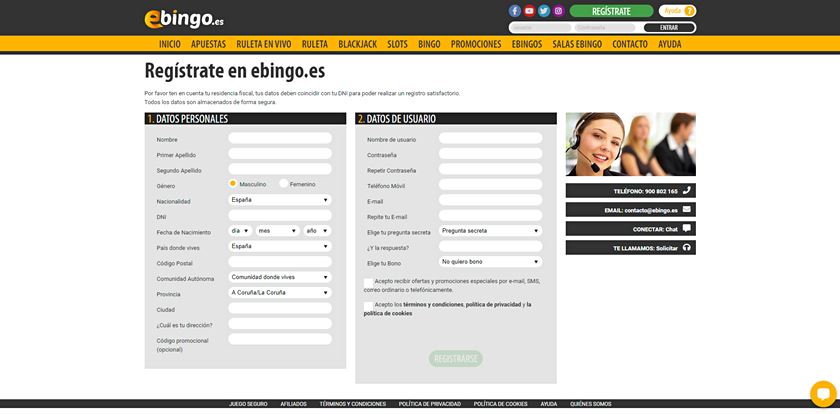
Task: Open the Pregunta secreta dropdown
Action: (x=490, y=231)
